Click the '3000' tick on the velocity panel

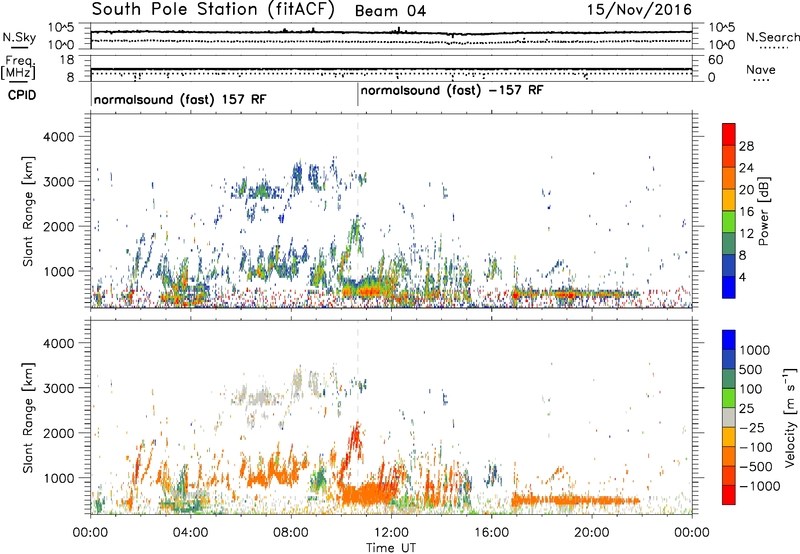point(58,388)
